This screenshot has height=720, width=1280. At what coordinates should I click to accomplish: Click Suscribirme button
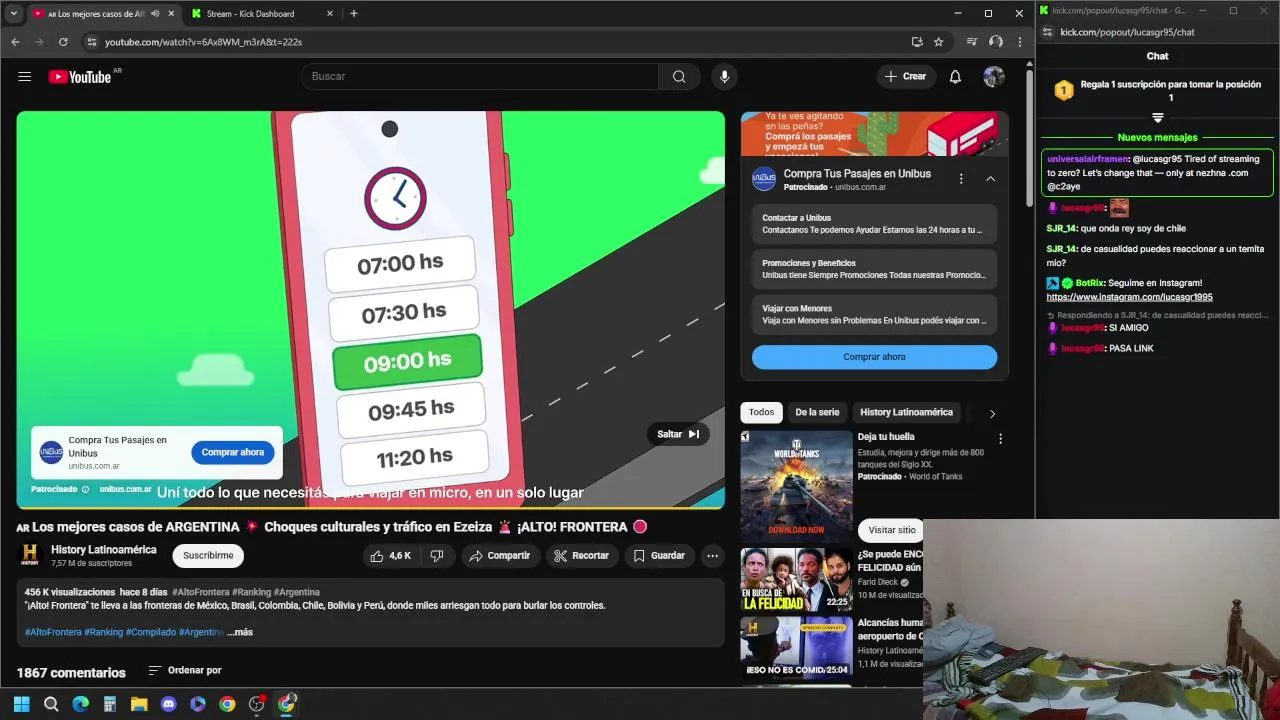208,556
